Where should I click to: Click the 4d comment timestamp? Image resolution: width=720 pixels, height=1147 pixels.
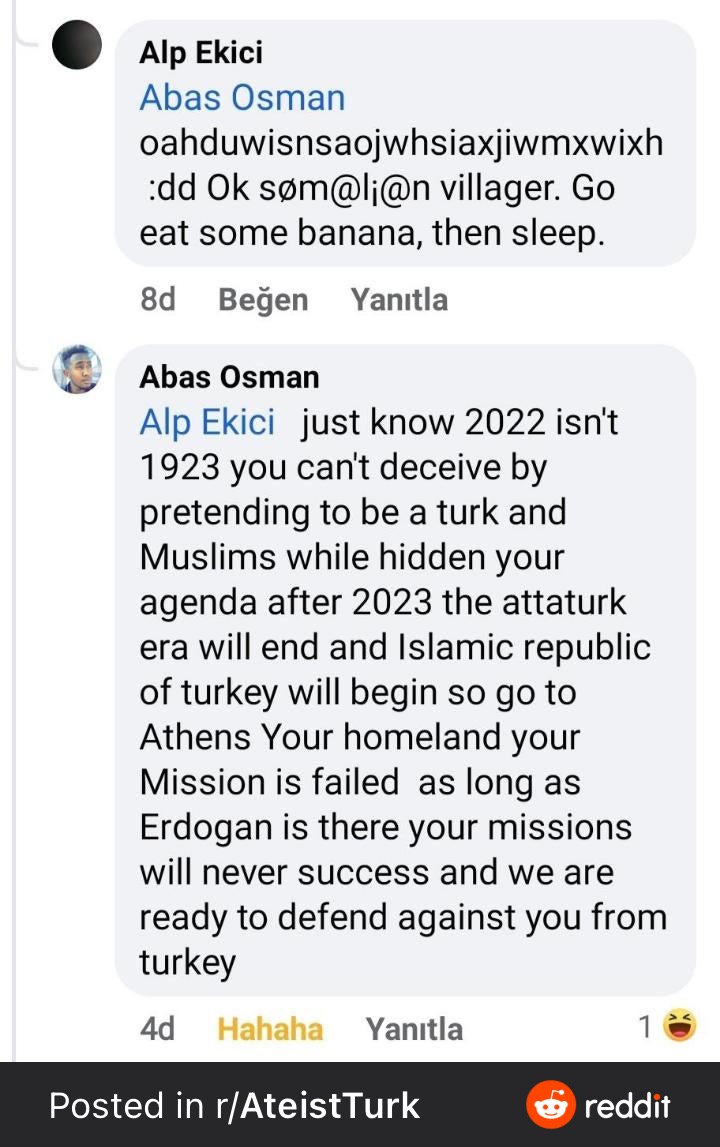(158, 1029)
